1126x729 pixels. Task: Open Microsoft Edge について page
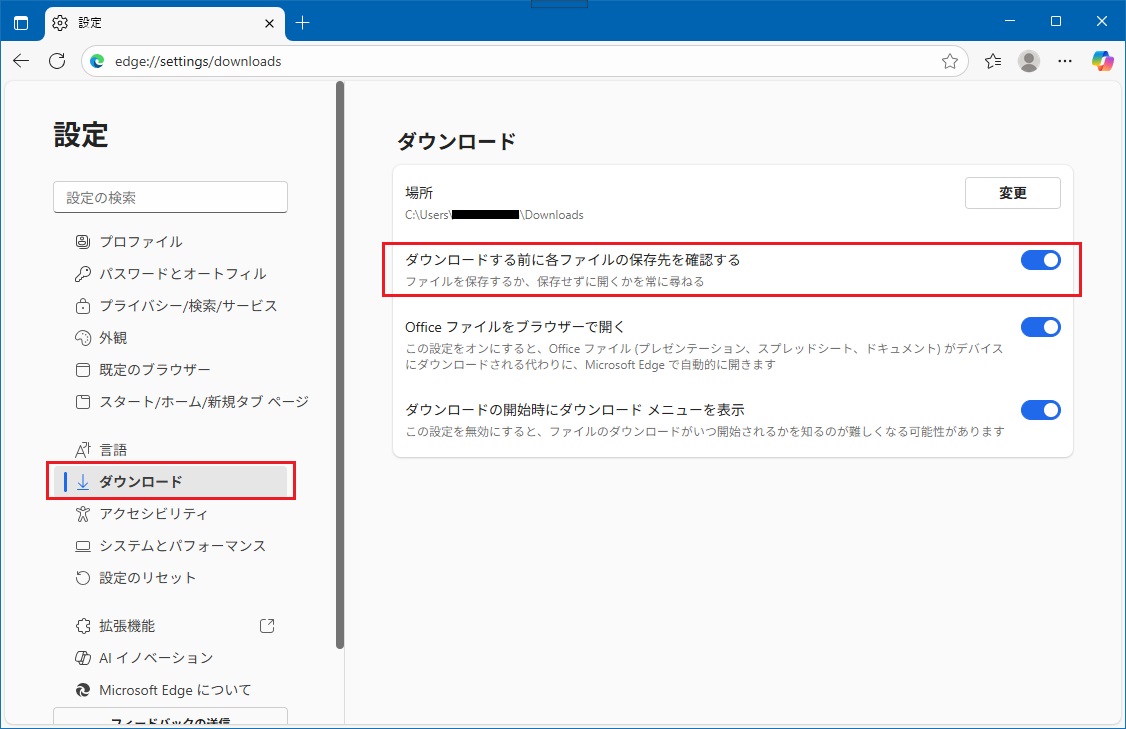tap(174, 690)
